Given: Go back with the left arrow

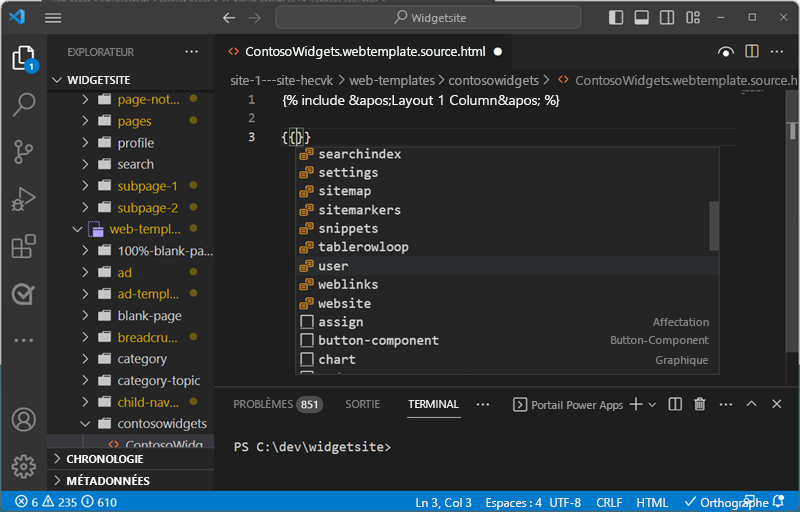Looking at the screenshot, I should coord(229,18).
